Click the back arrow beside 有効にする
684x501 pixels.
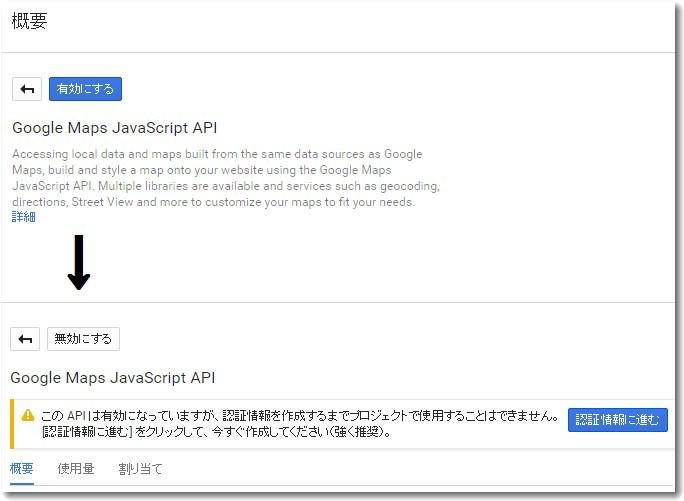click(x=27, y=89)
